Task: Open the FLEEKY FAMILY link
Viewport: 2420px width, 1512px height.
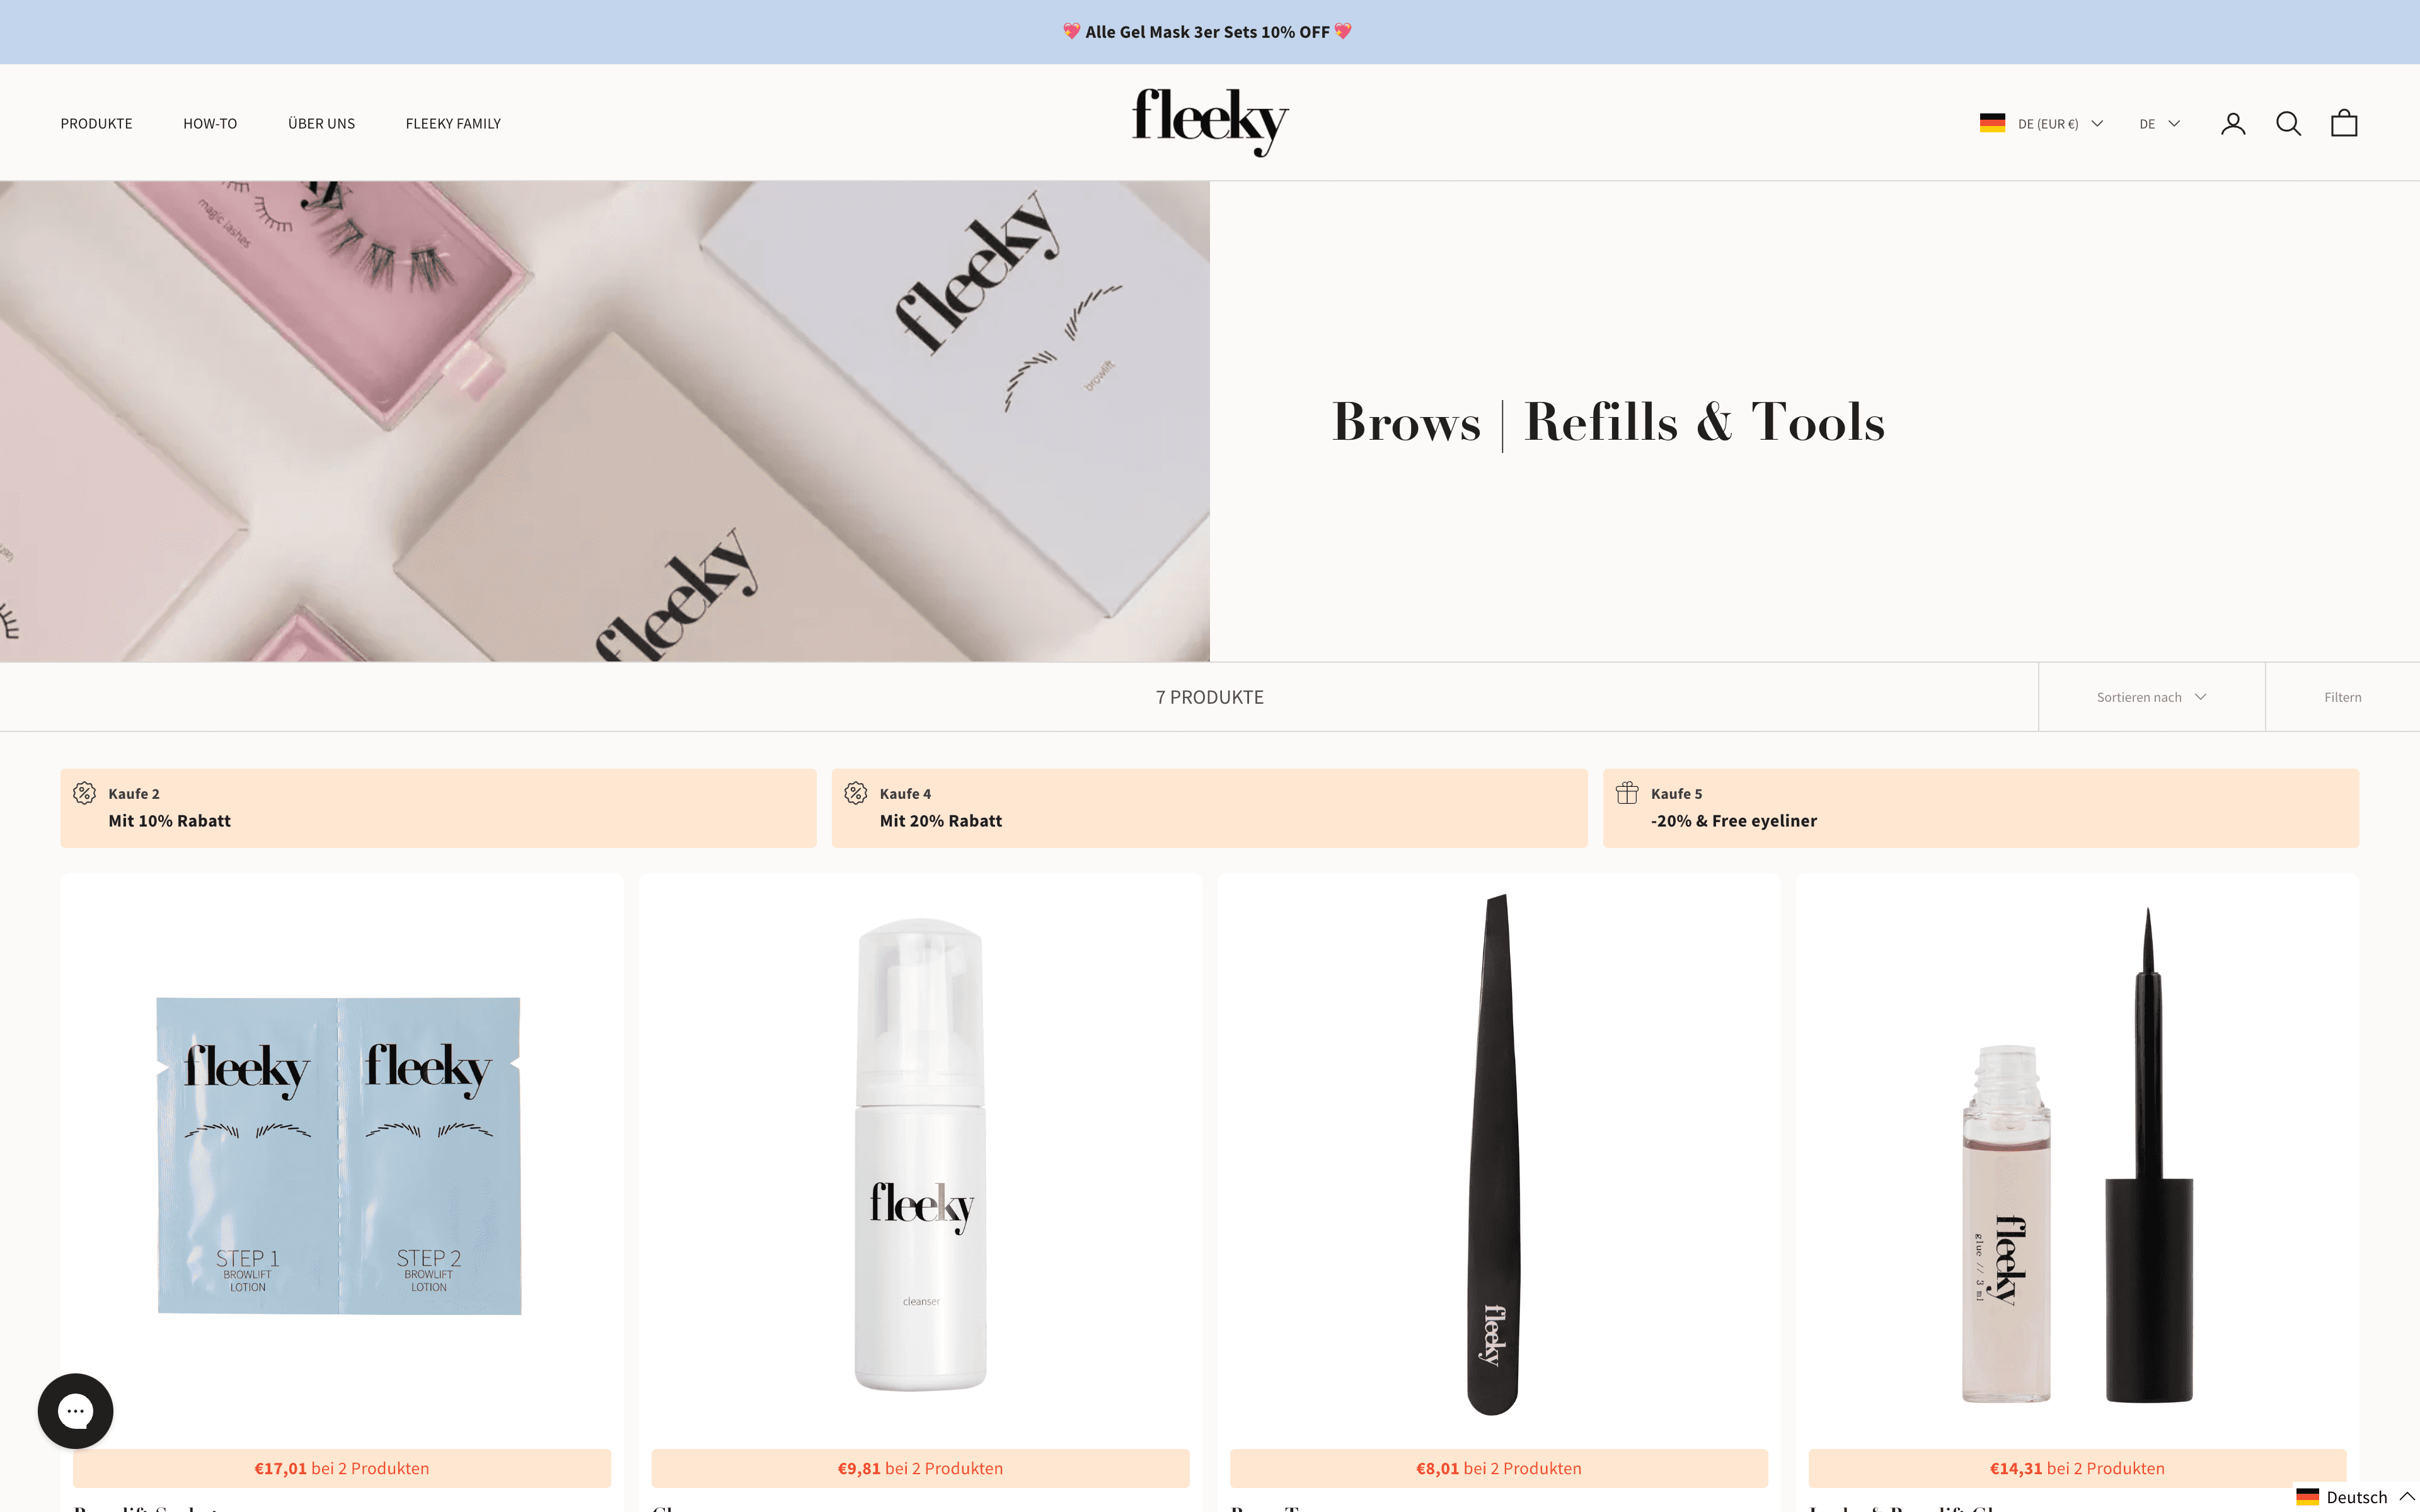Action: pyautogui.click(x=453, y=123)
